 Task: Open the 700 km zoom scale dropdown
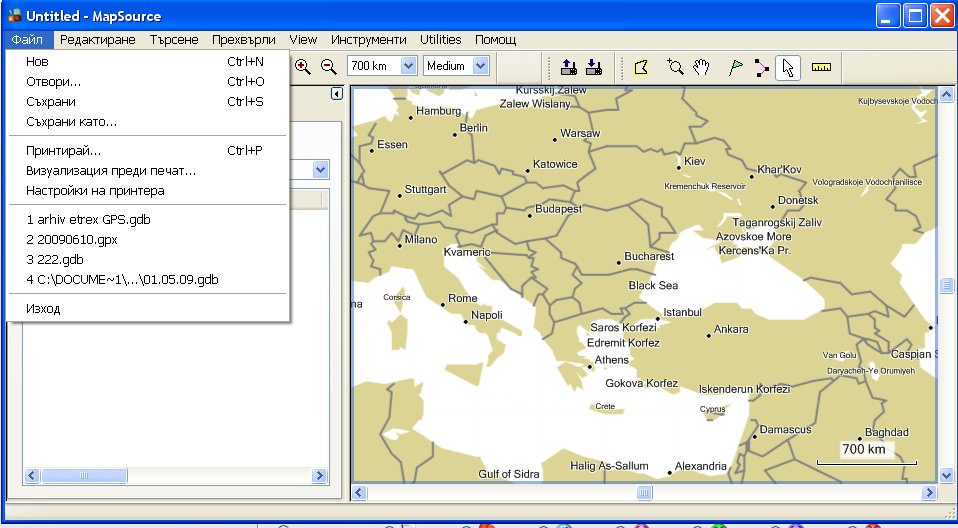(x=408, y=66)
